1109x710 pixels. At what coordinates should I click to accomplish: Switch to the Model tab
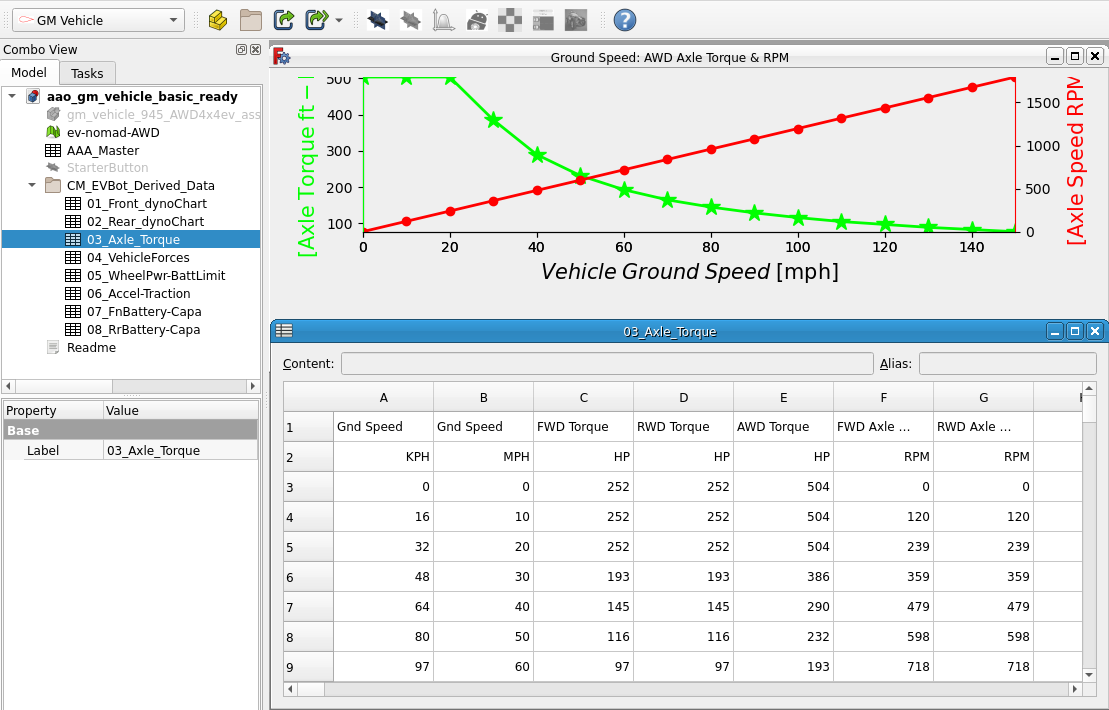pos(29,73)
